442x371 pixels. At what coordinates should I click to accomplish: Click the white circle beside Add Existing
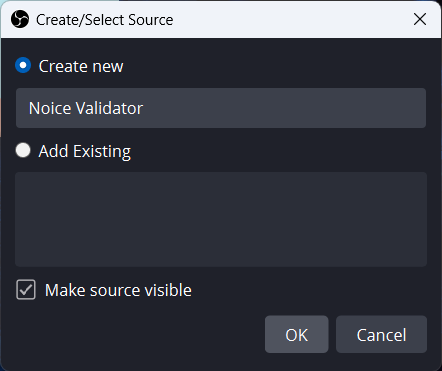coord(23,150)
